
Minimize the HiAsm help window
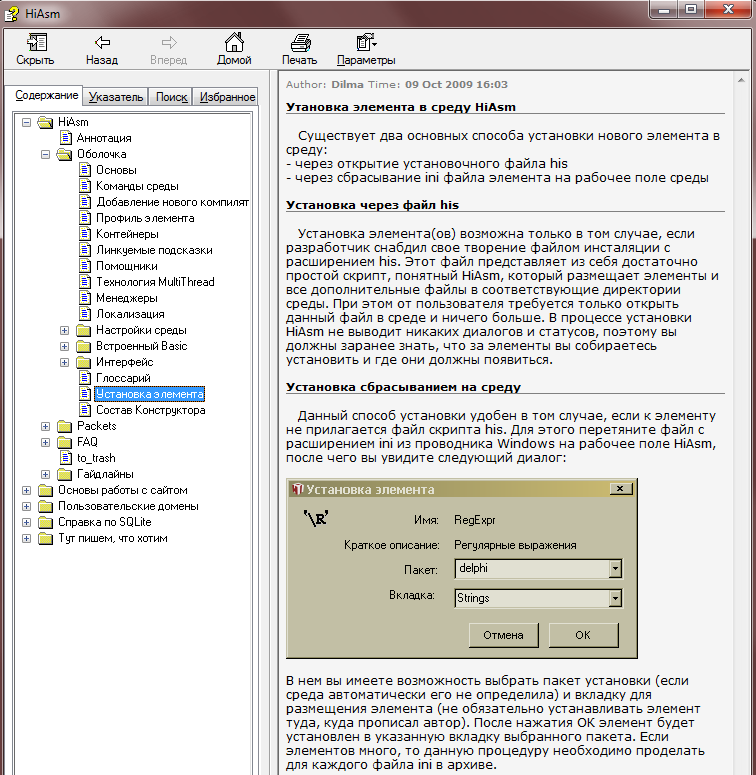pyautogui.click(x=665, y=9)
